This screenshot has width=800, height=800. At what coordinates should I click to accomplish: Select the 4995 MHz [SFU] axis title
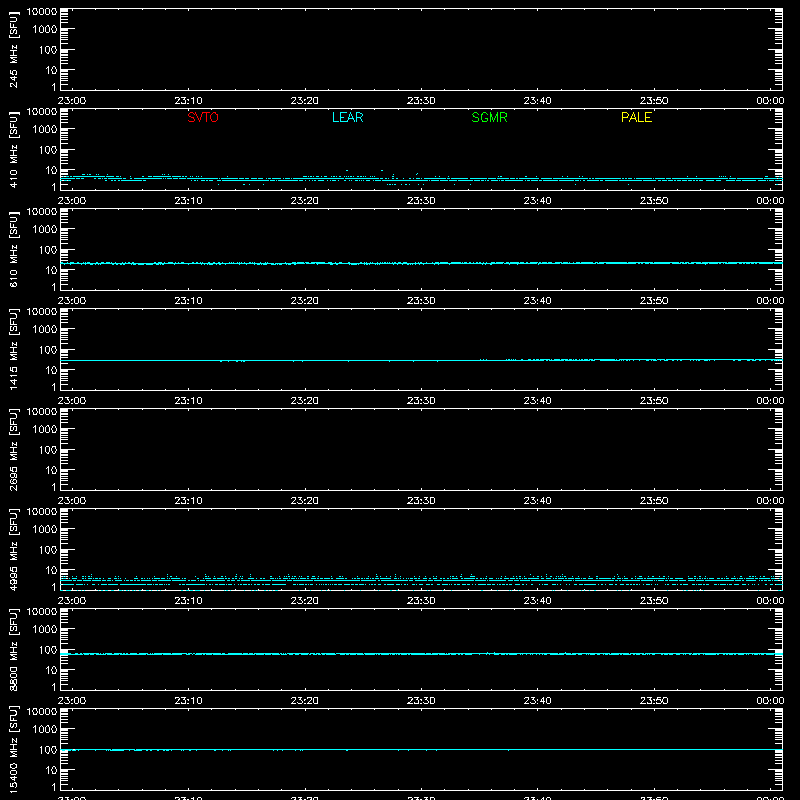(13, 549)
